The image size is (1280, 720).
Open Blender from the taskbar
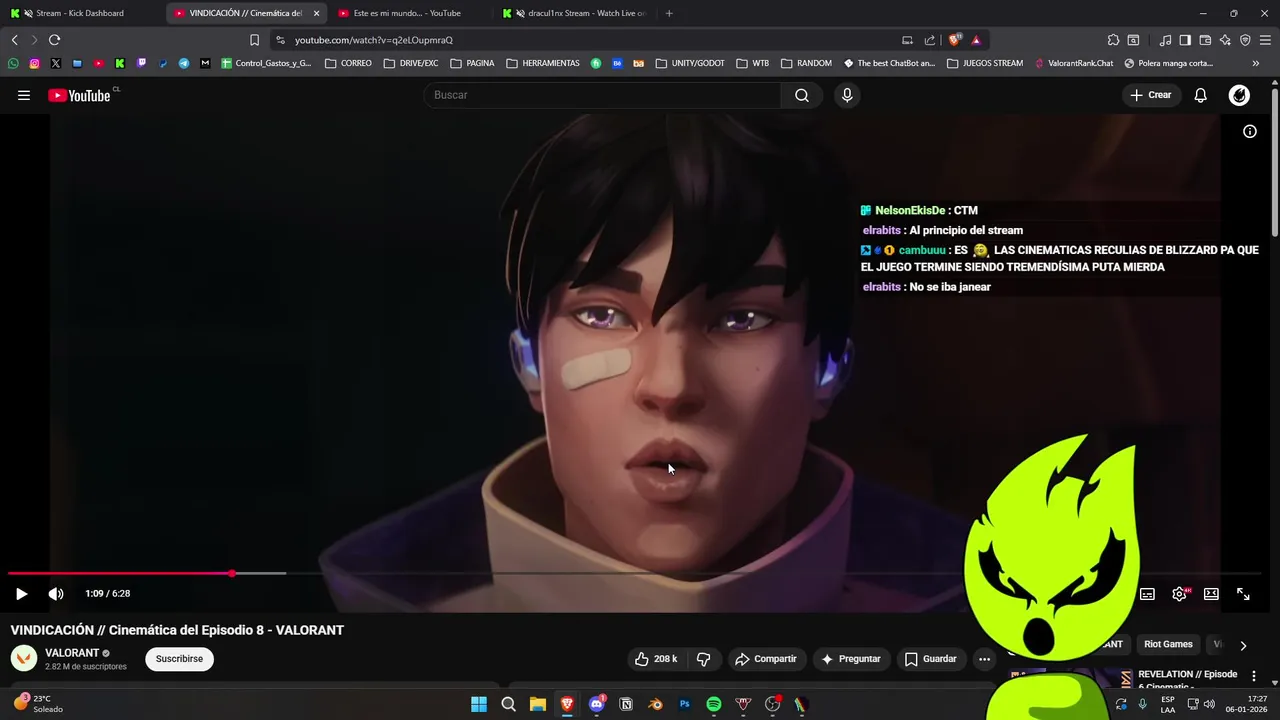click(655, 704)
